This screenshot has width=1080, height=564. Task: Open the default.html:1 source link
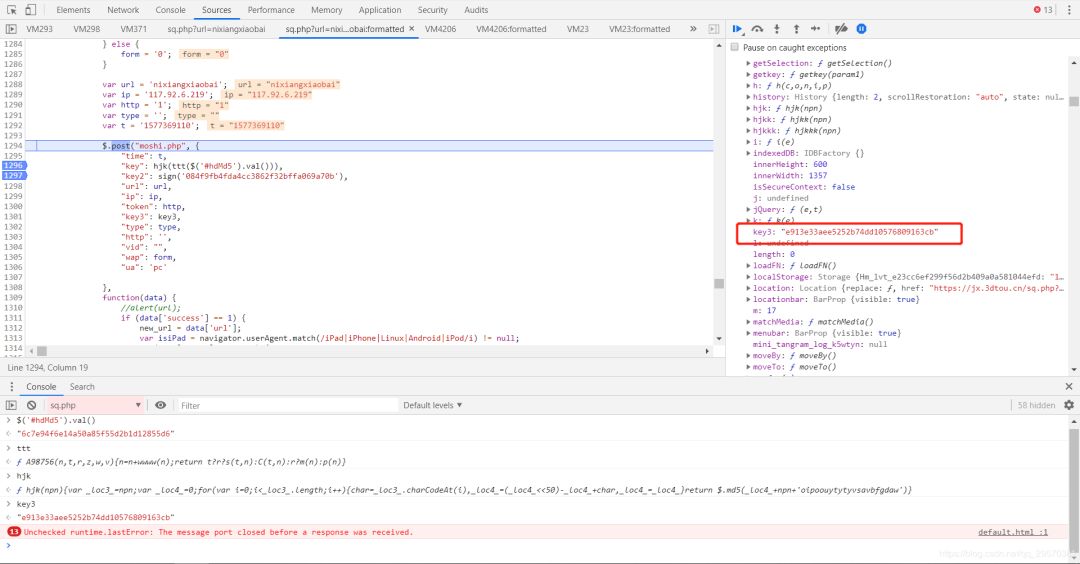click(1012, 532)
